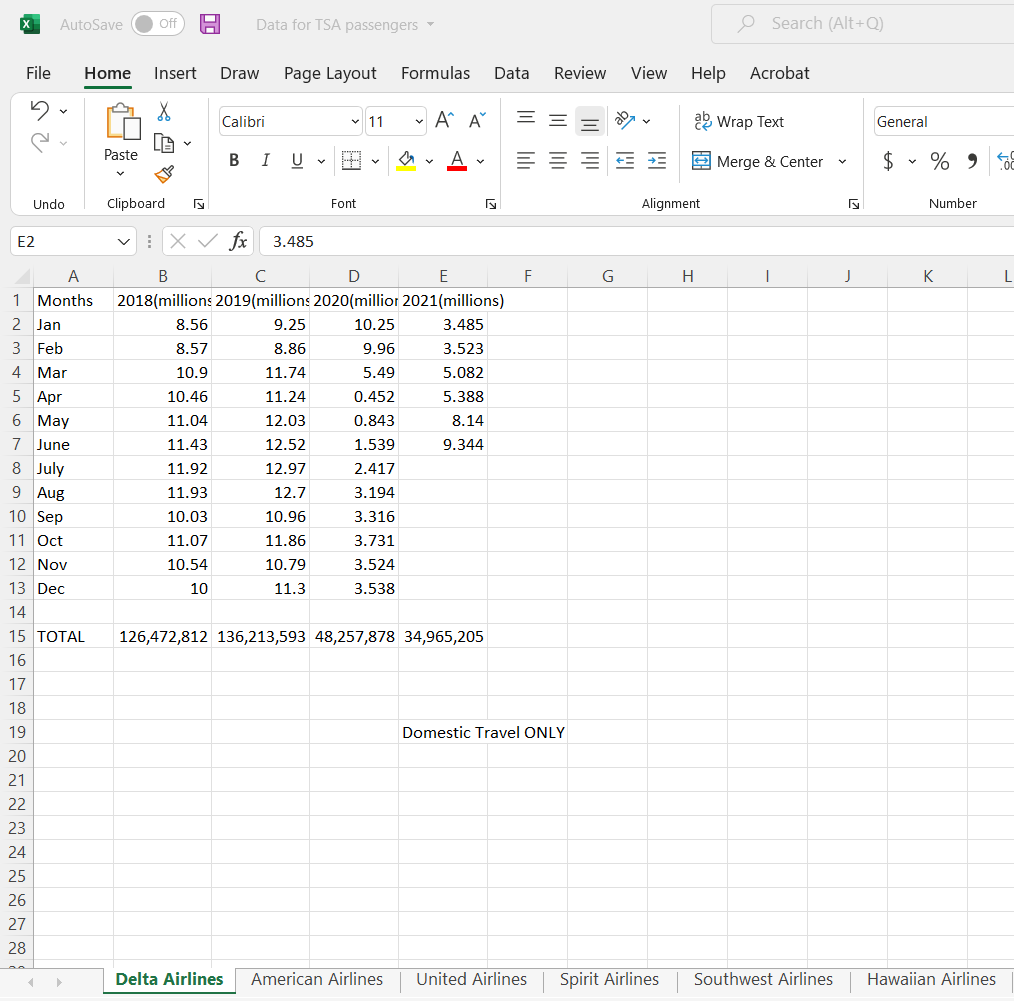1014x1001 pixels.
Task: Confirm entry with checkmark icon
Action: (x=208, y=241)
